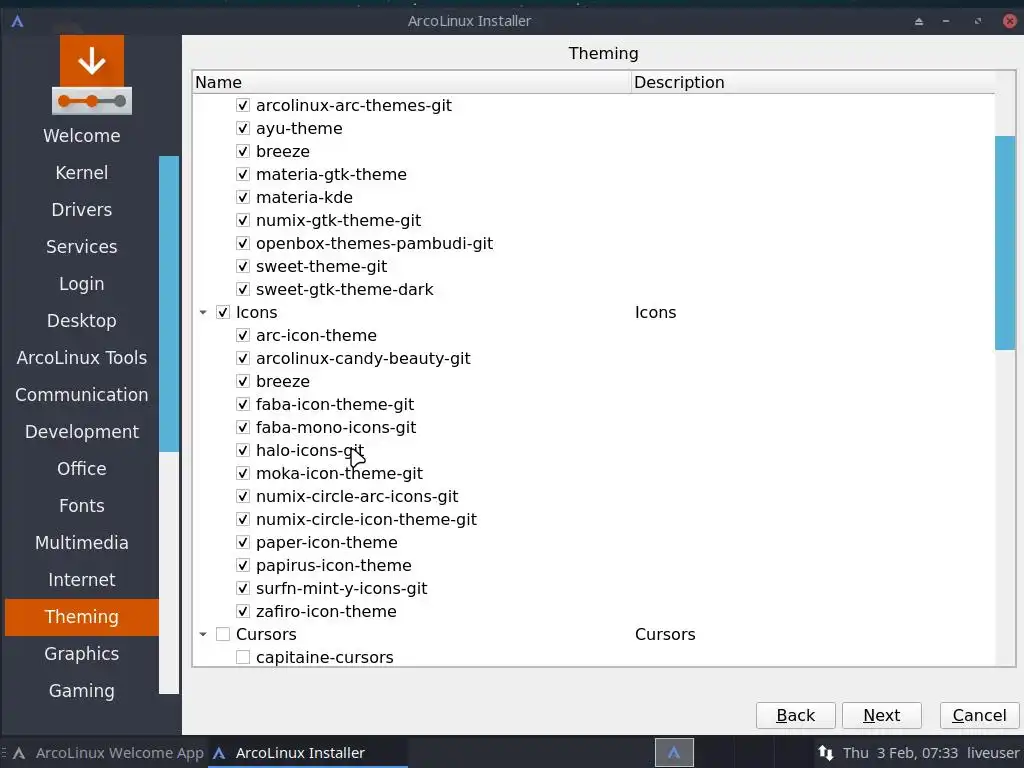
Task: Open the Multimedia section
Action: point(82,543)
